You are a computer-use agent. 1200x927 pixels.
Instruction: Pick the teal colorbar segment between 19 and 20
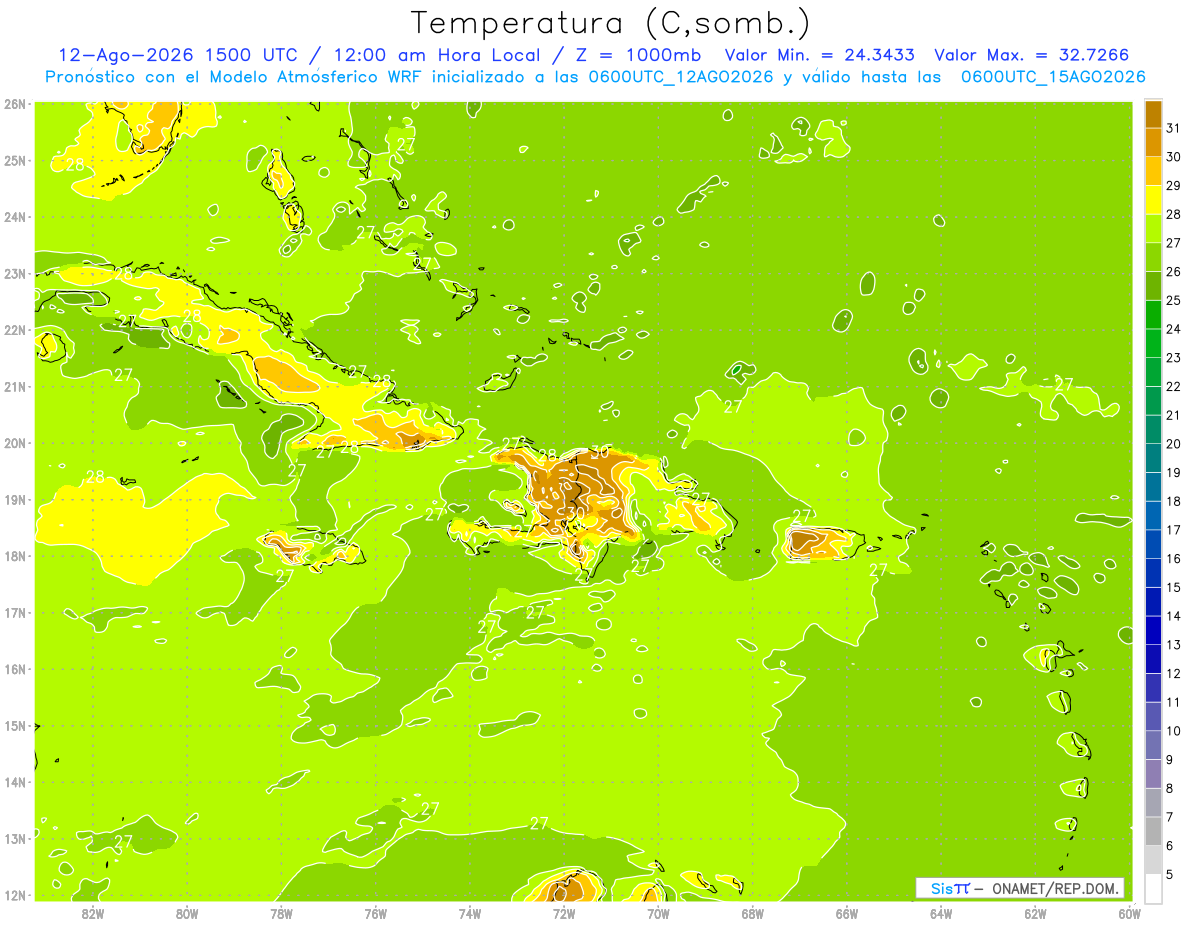(1153, 458)
